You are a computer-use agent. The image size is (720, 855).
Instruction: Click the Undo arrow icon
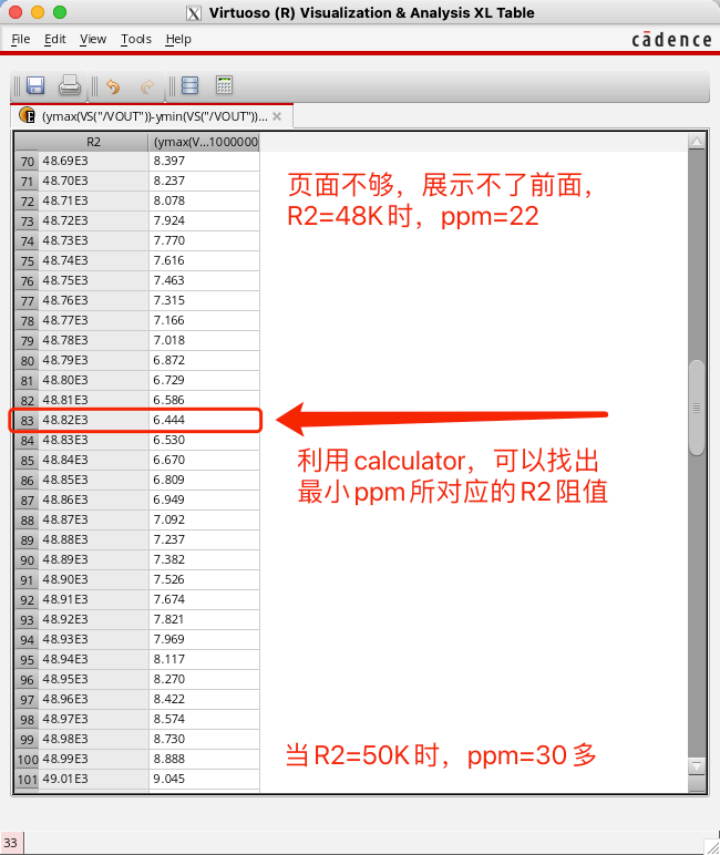pos(113,86)
